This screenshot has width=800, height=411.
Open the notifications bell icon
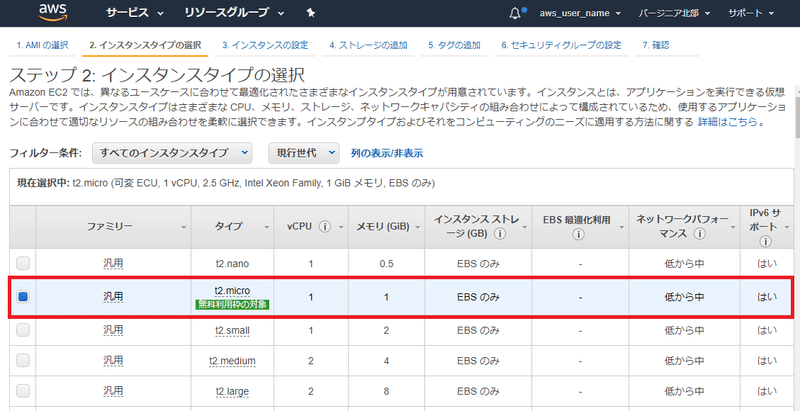(x=516, y=13)
